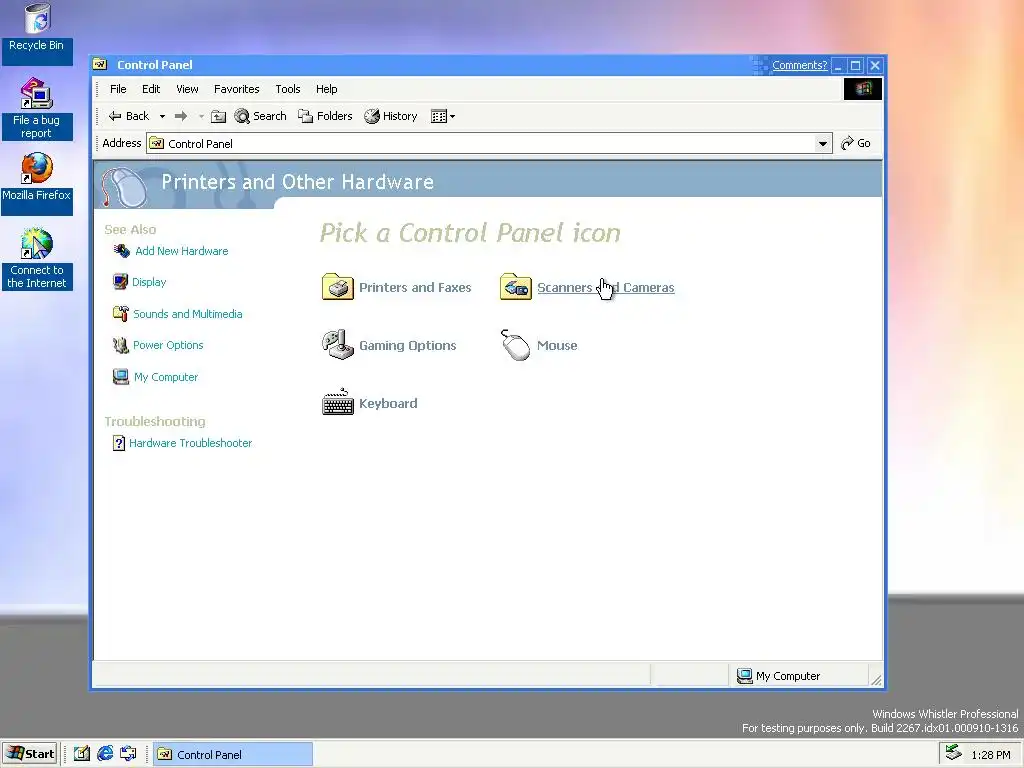Click the Sounds and Multimedia link

[187, 314]
